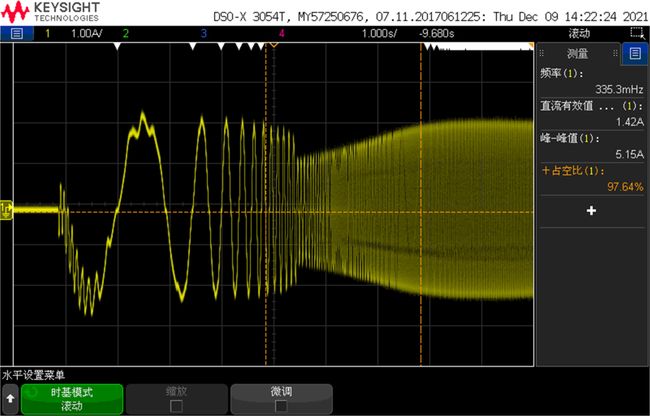The width and height of the screenshot is (650, 416).
Task: Open the main menu icon at top left
Action: 16,33
